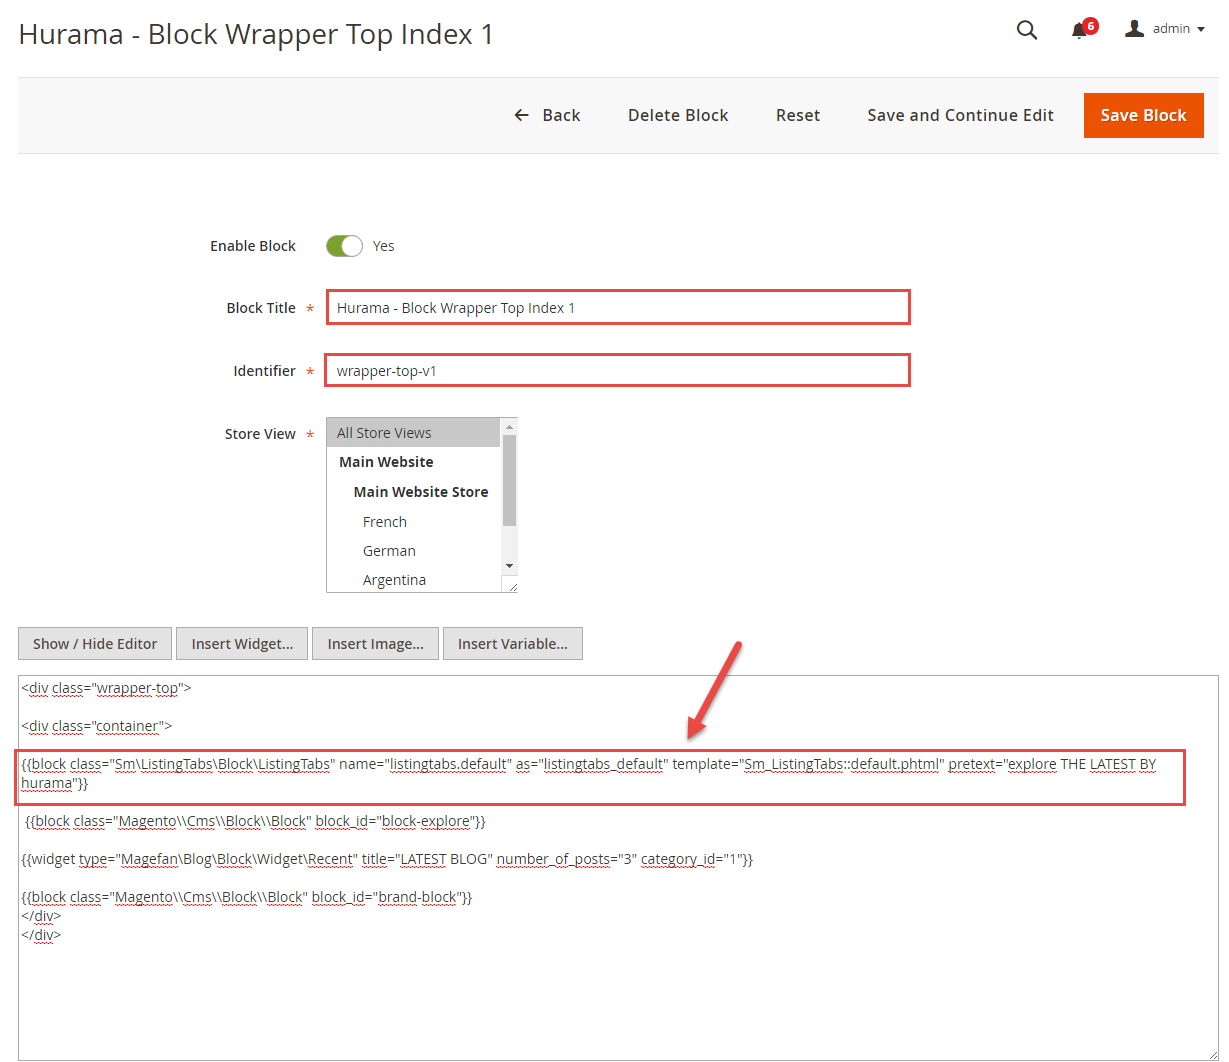
Task: Focus the Block Title input field
Action: click(x=618, y=308)
